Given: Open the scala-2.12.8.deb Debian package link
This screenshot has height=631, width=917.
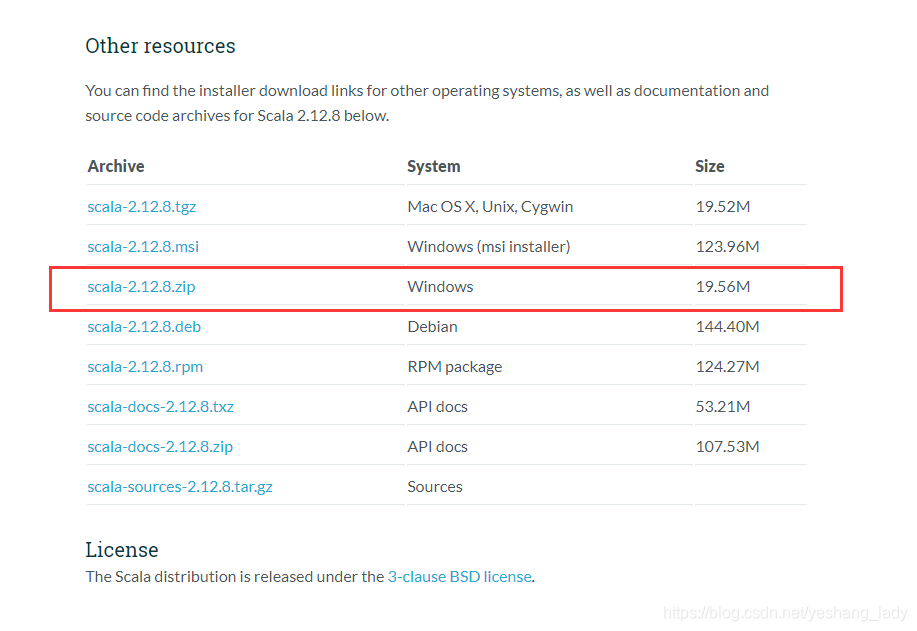Looking at the screenshot, I should pos(144,327).
